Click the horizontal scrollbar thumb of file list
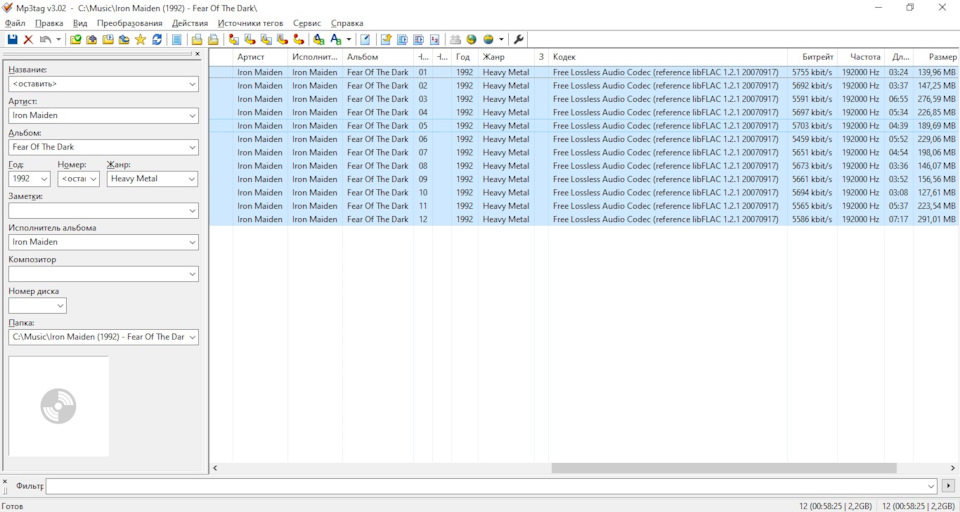 724,468
